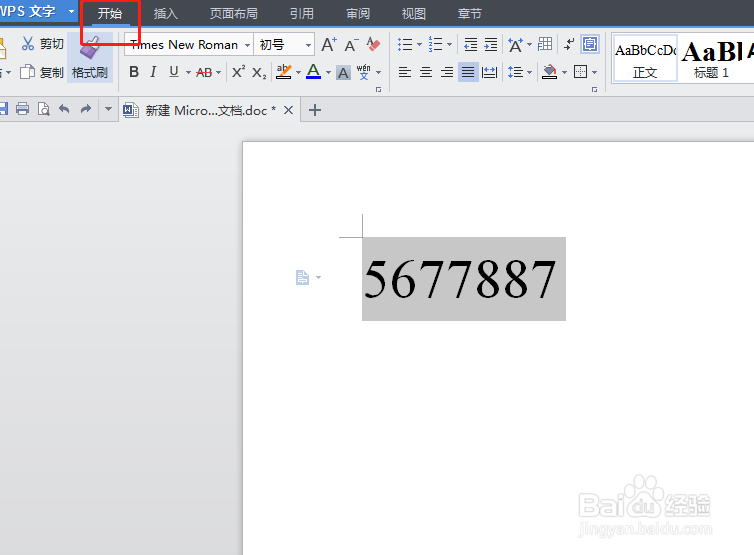Toggle character shading A button
Viewport: 754px width, 555px height.
pos(343,73)
